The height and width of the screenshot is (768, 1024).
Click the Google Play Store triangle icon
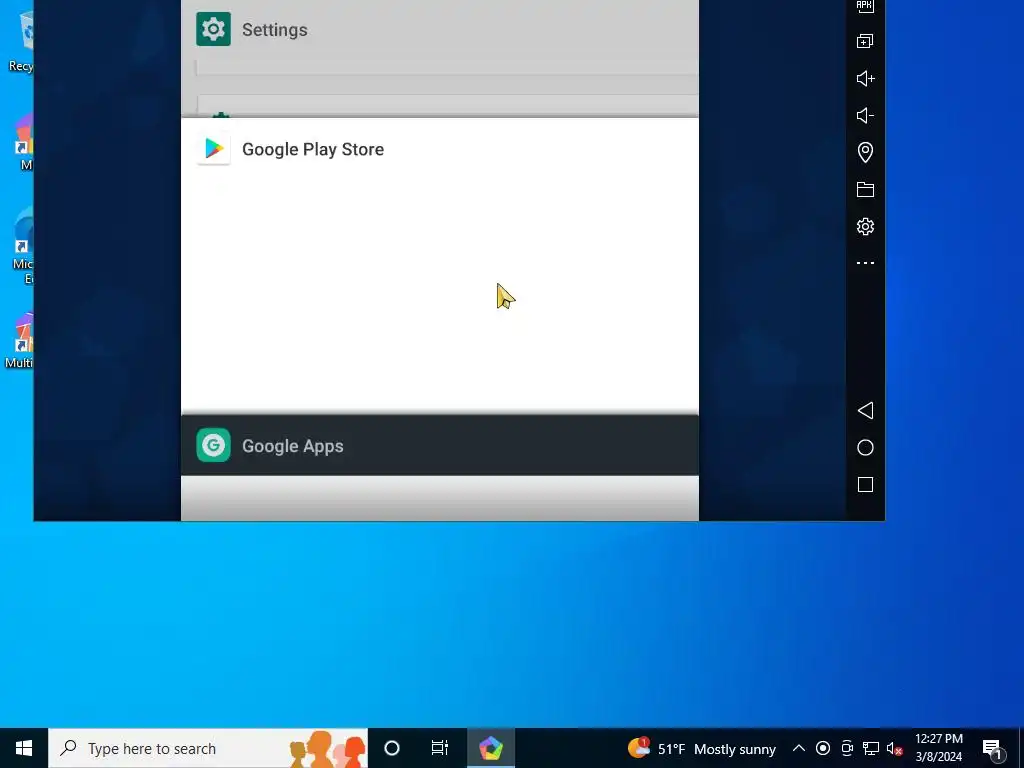point(213,149)
